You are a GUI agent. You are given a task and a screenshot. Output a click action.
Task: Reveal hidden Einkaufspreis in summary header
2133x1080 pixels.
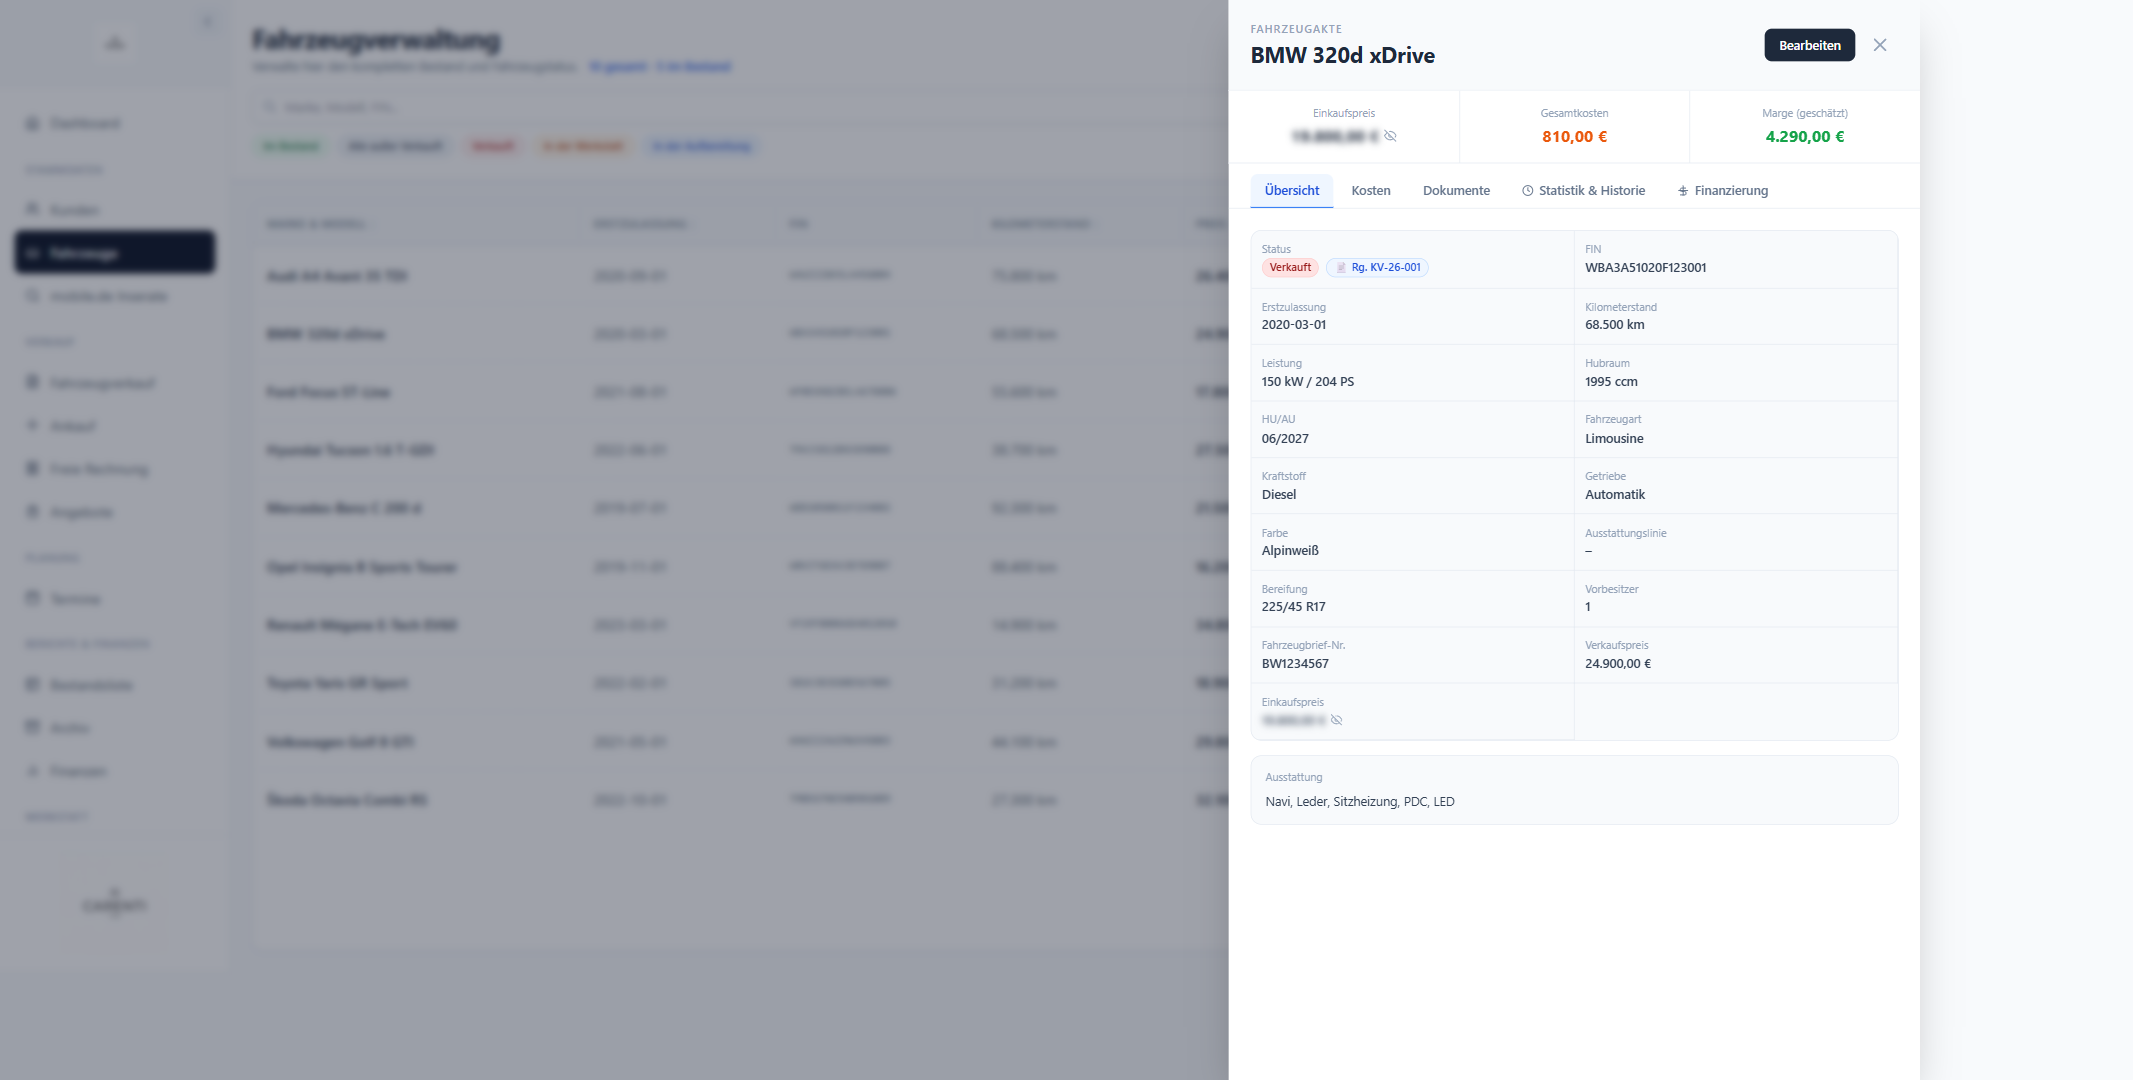tap(1390, 136)
